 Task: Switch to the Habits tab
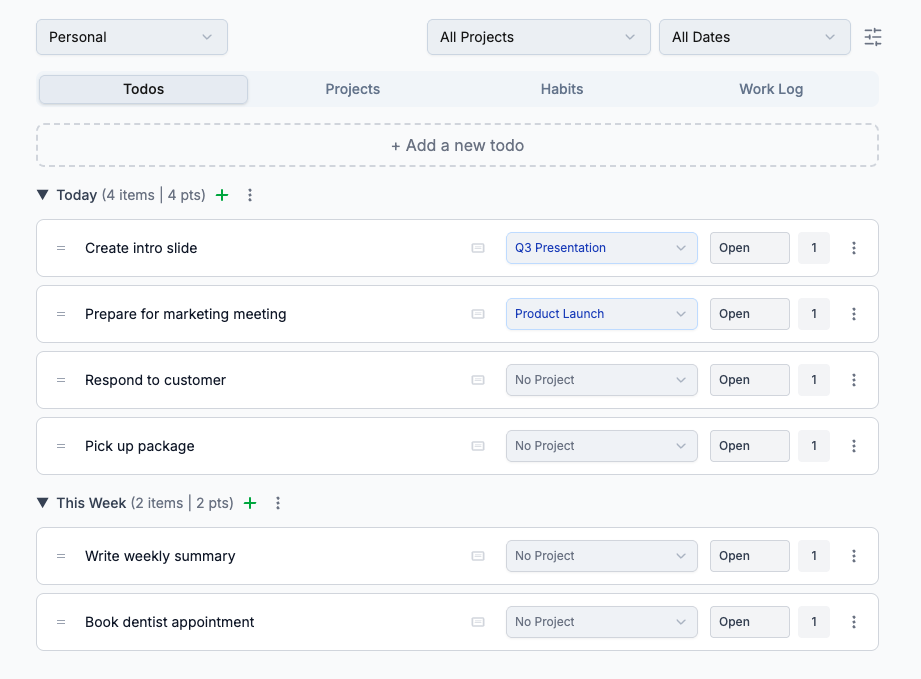point(562,89)
